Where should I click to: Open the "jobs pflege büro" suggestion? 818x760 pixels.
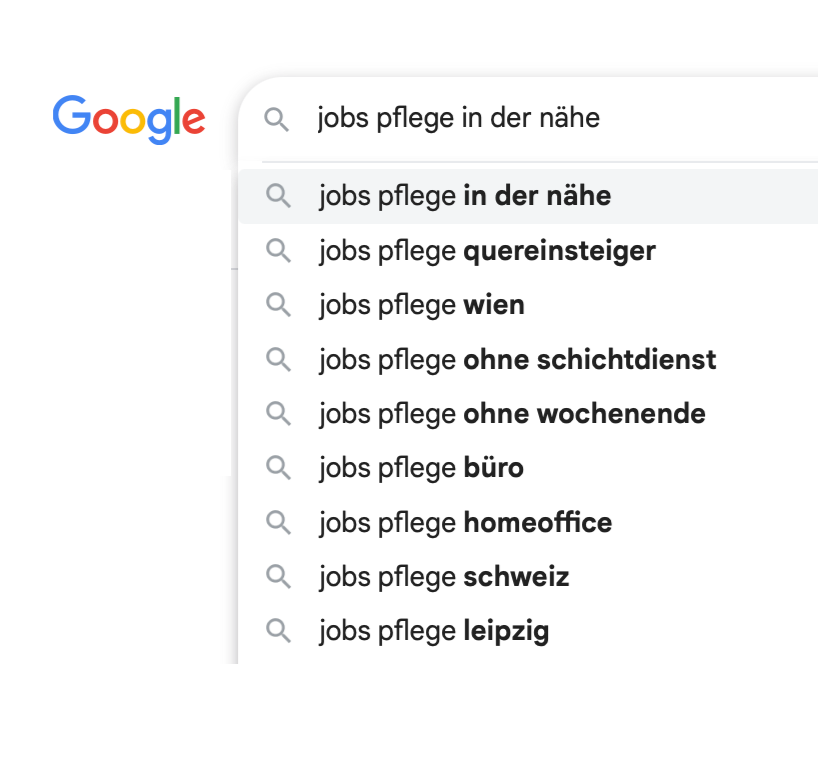click(x=421, y=467)
